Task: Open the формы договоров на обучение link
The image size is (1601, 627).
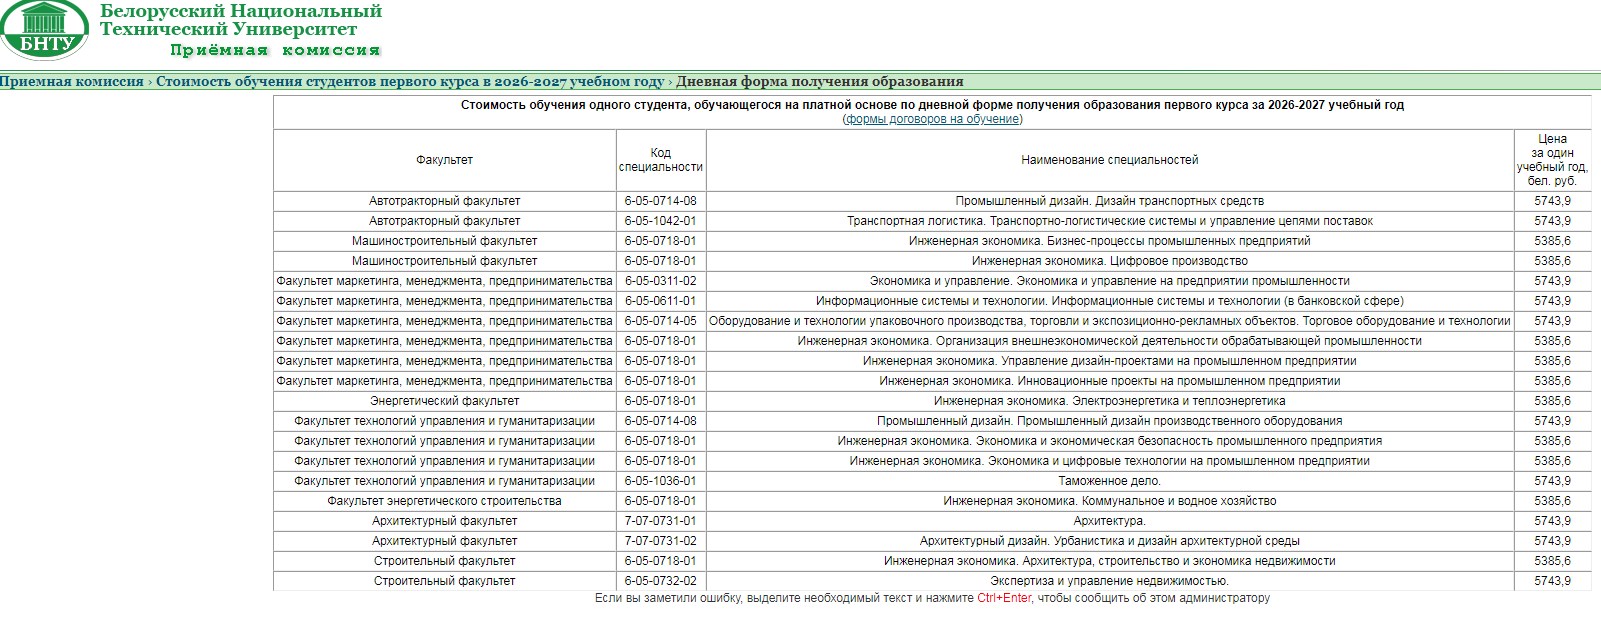Action: click(932, 119)
